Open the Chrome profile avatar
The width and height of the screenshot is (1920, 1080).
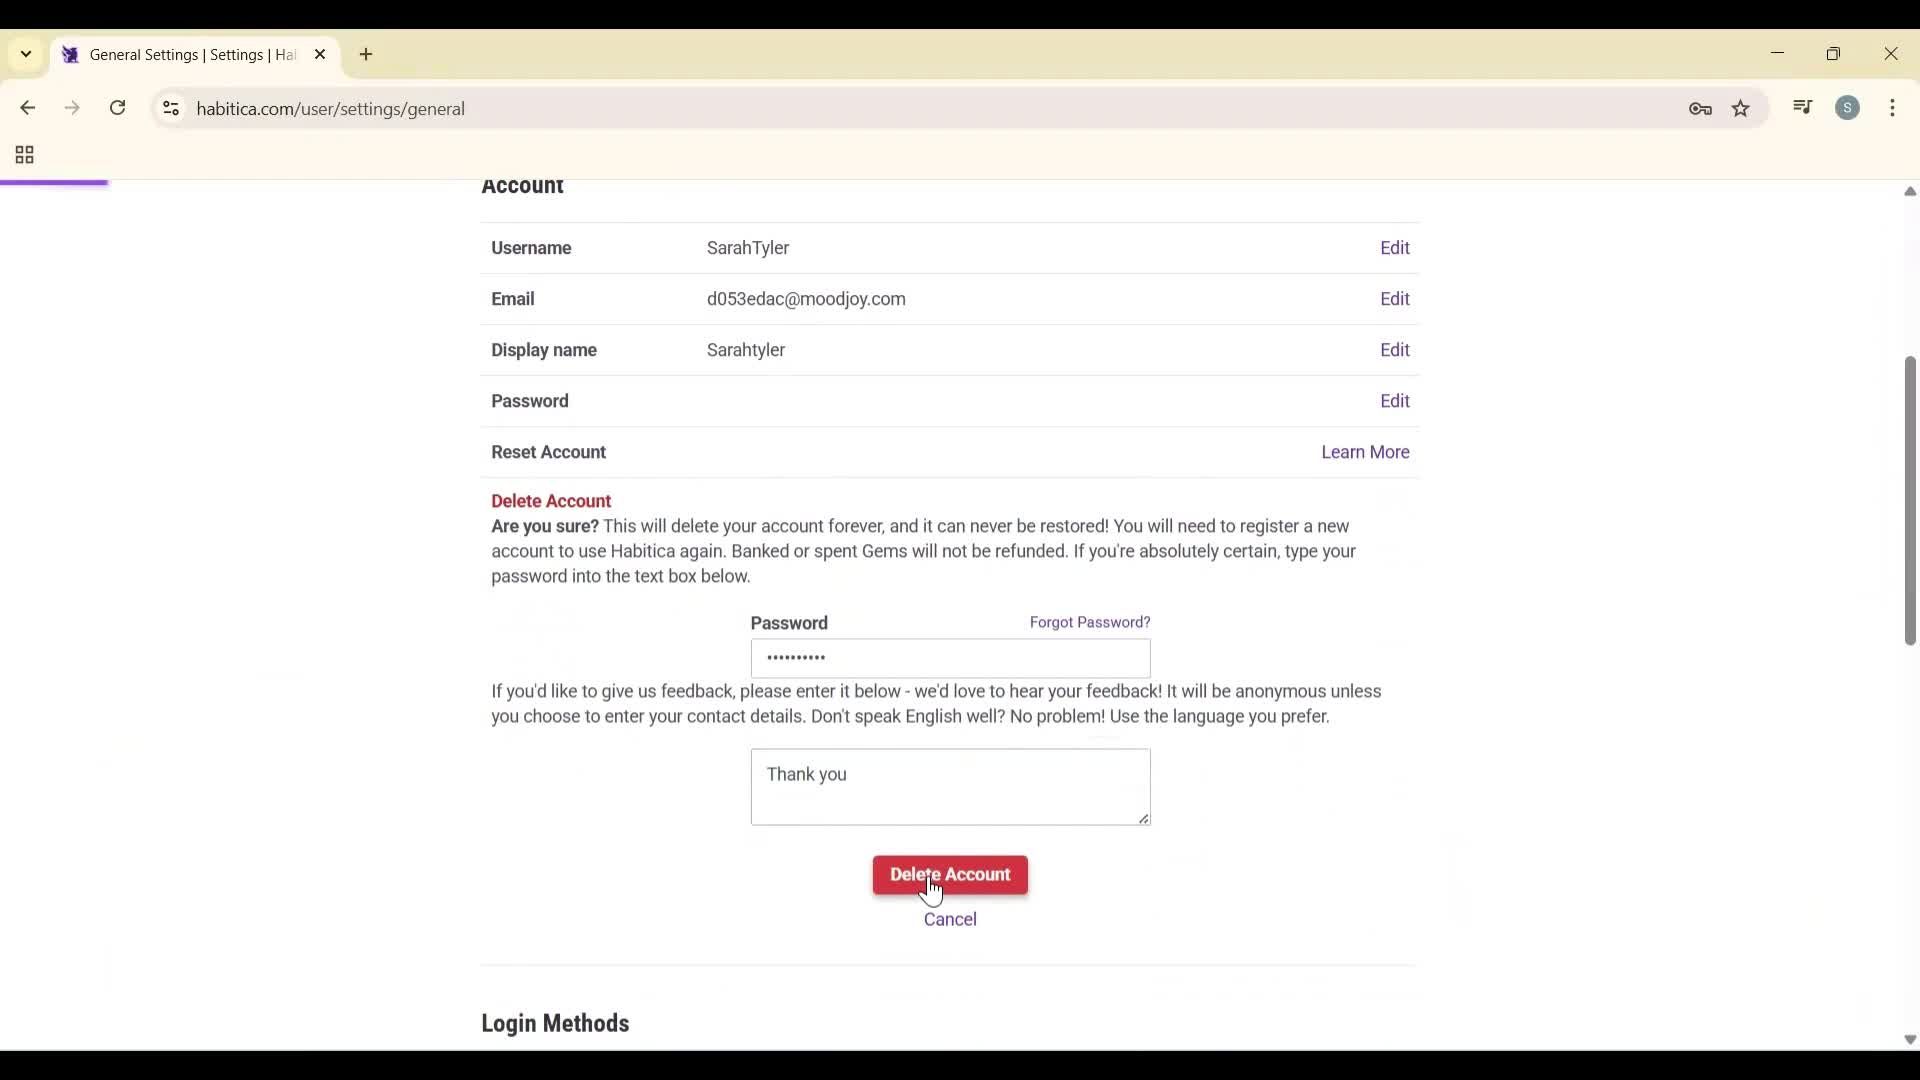(x=1847, y=108)
